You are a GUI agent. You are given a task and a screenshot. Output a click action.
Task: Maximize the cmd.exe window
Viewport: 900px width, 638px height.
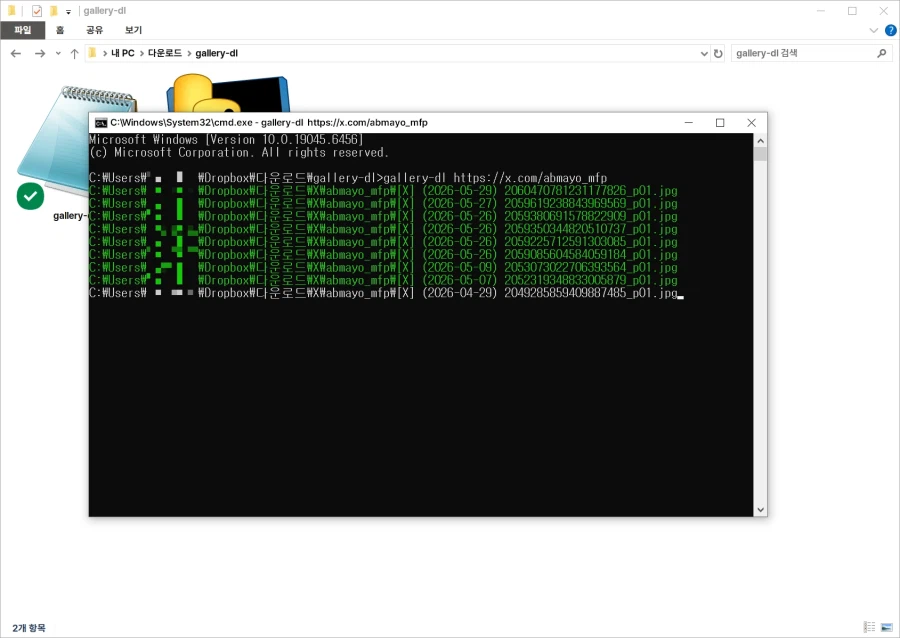pyautogui.click(x=720, y=123)
